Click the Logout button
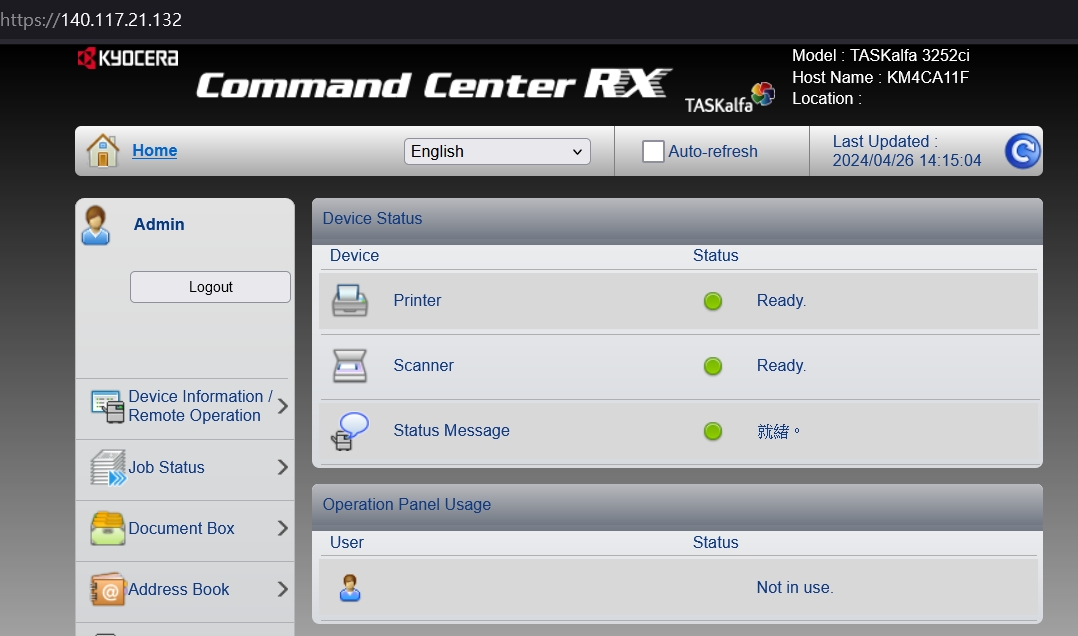1078x636 pixels. [x=210, y=287]
